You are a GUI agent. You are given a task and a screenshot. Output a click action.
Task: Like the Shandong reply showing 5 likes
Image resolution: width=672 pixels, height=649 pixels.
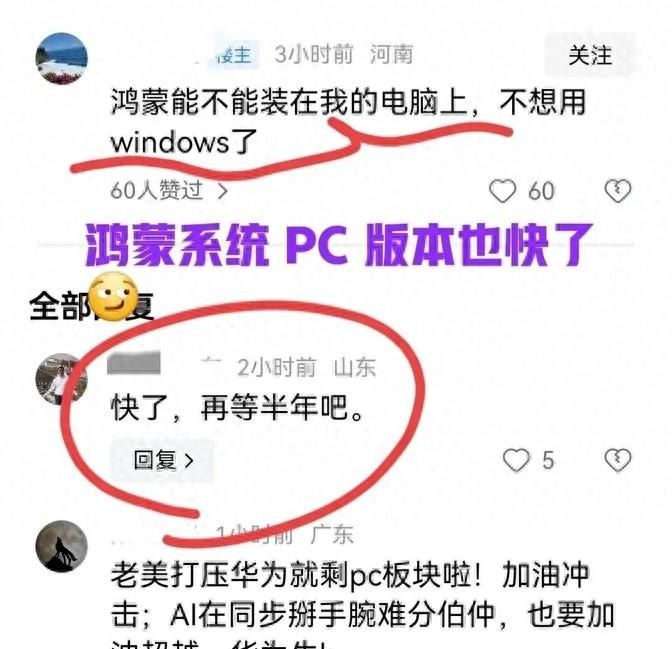pyautogui.click(x=516, y=460)
